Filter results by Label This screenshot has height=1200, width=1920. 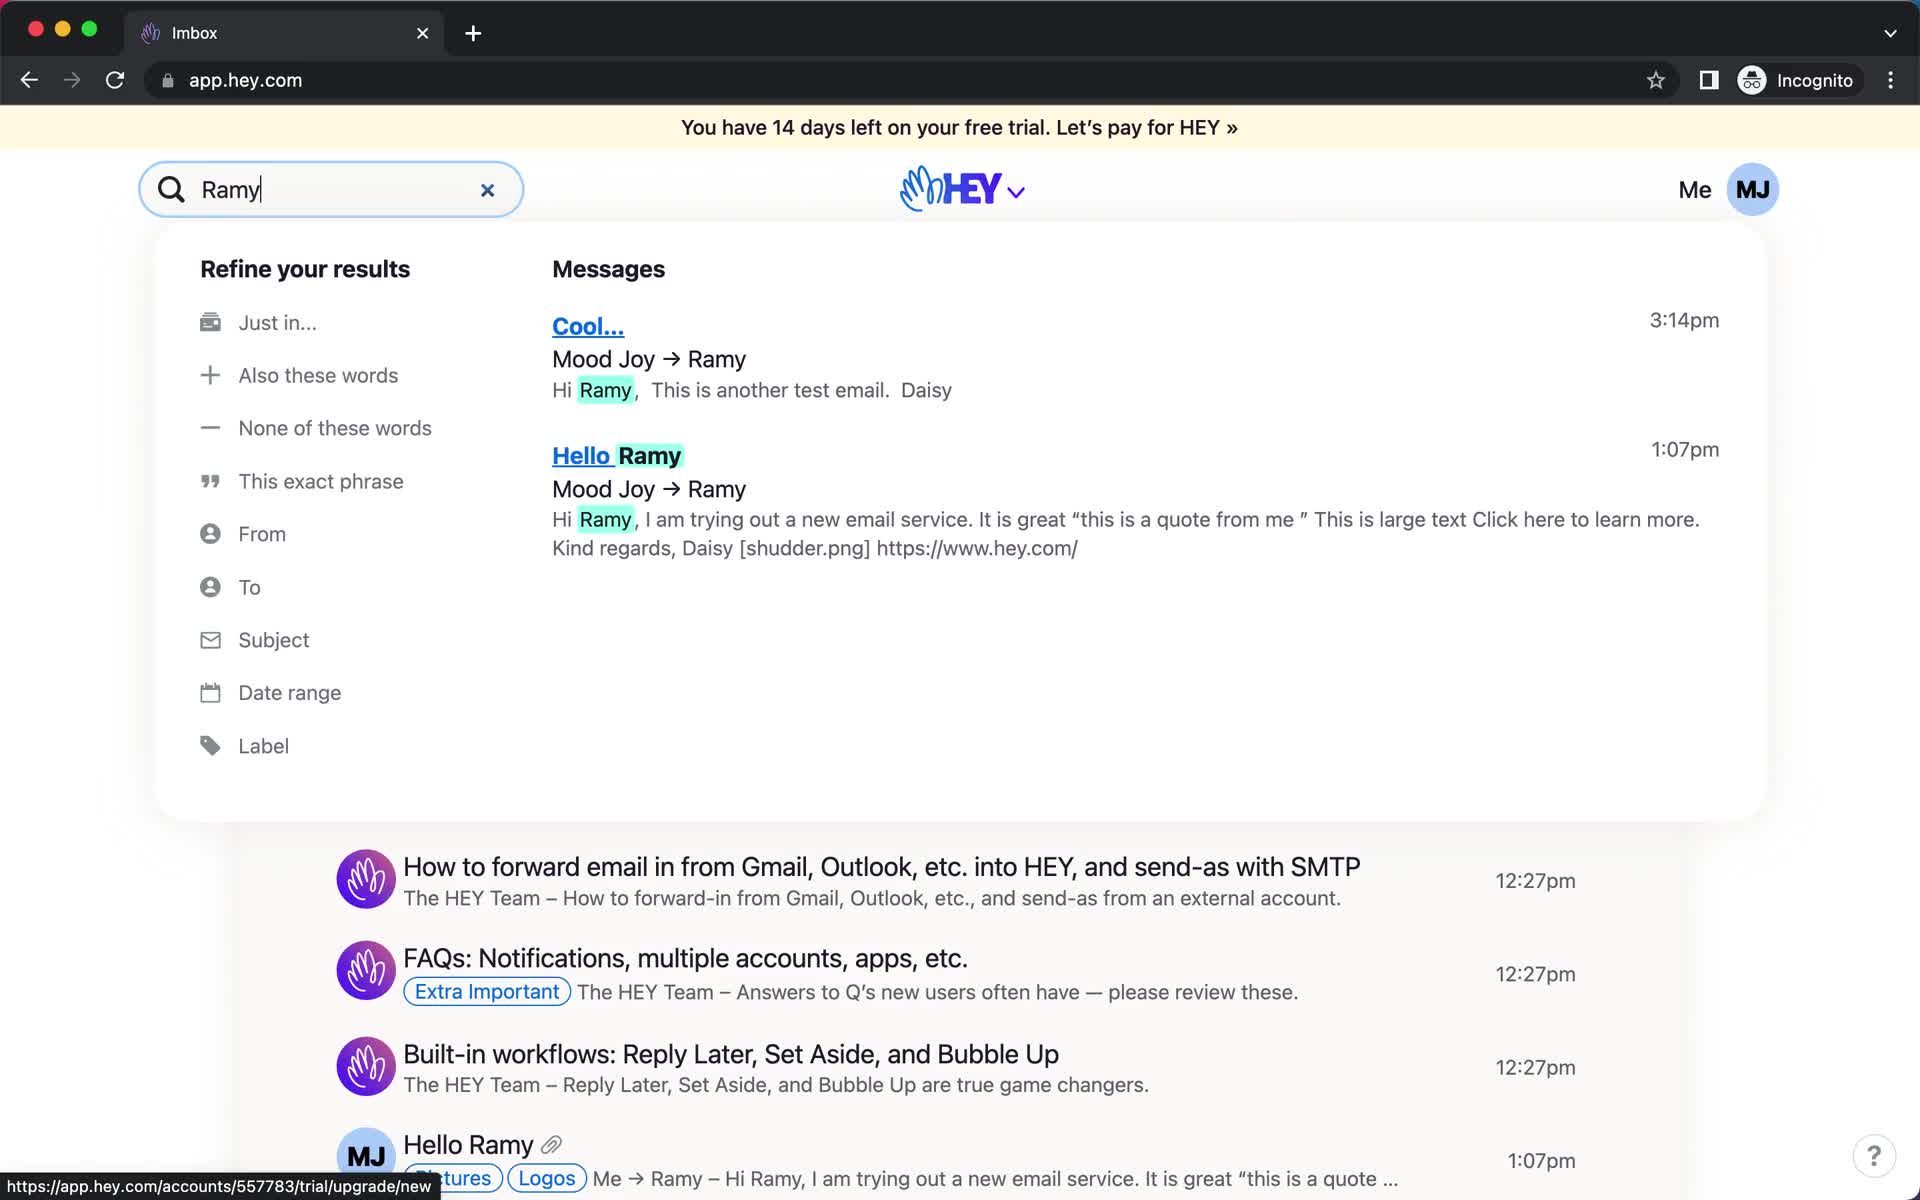coord(263,746)
